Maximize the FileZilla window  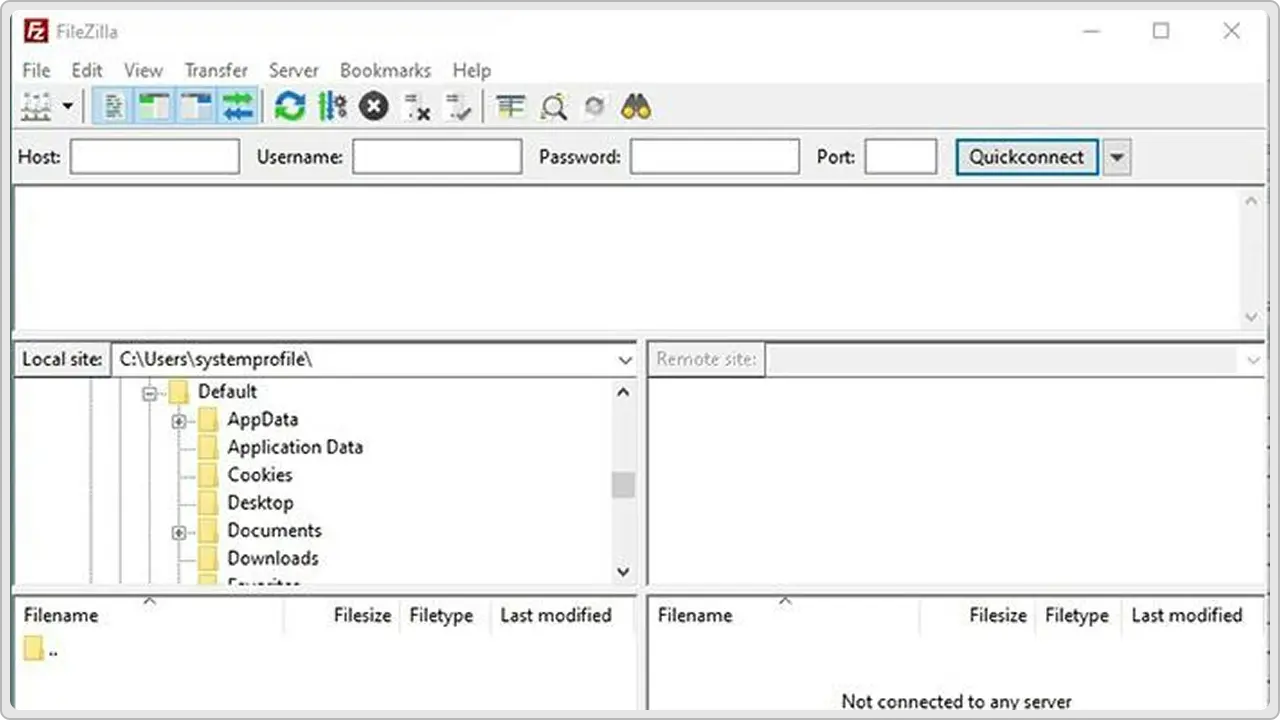click(1161, 31)
